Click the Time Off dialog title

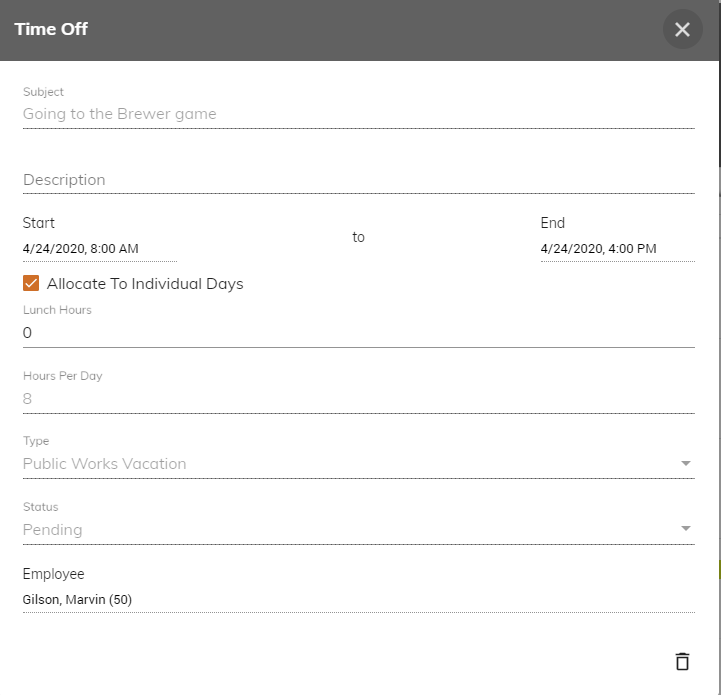pyautogui.click(x=51, y=29)
